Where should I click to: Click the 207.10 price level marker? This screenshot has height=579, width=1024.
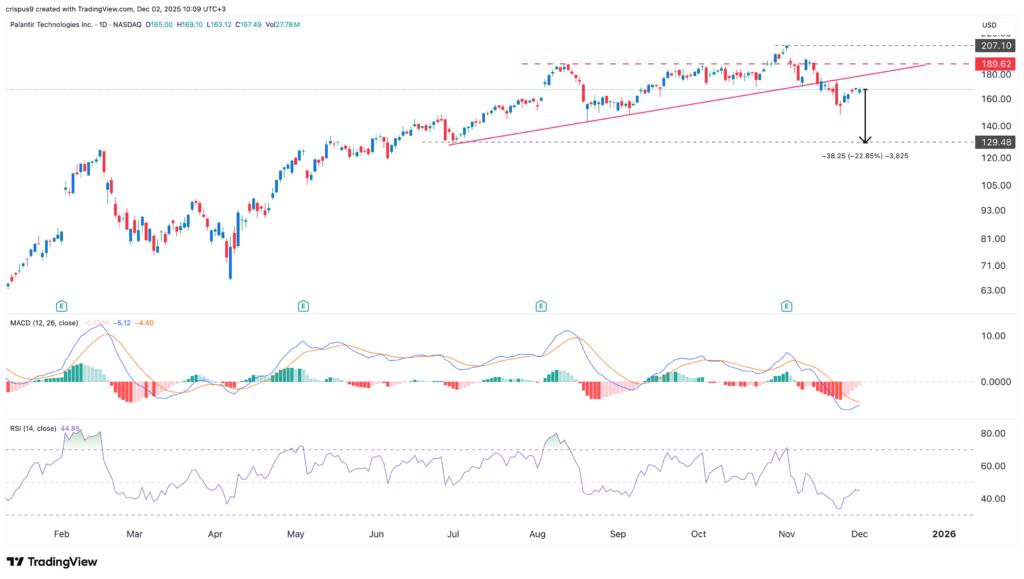pyautogui.click(x=996, y=45)
